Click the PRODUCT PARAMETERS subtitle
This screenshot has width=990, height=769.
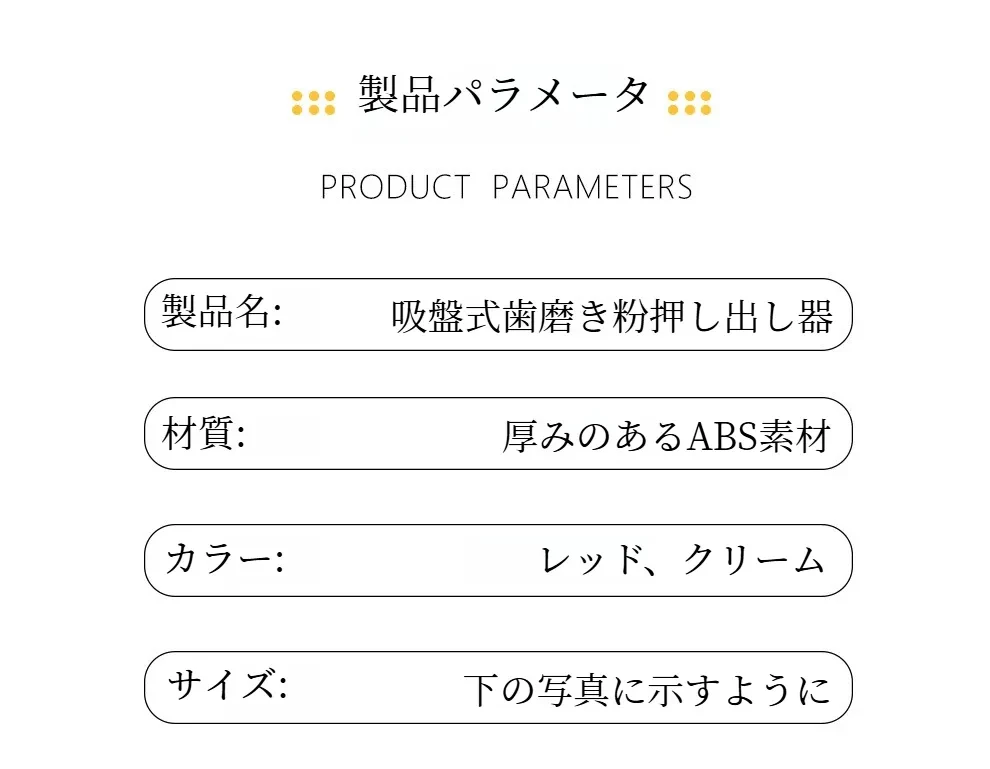coord(506,187)
